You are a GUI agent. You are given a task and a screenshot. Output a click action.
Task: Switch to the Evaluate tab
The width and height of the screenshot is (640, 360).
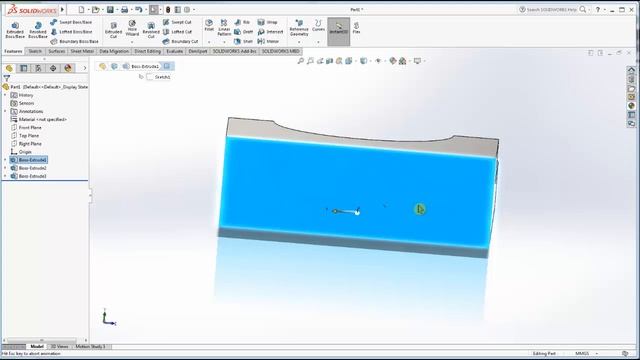tap(175, 51)
